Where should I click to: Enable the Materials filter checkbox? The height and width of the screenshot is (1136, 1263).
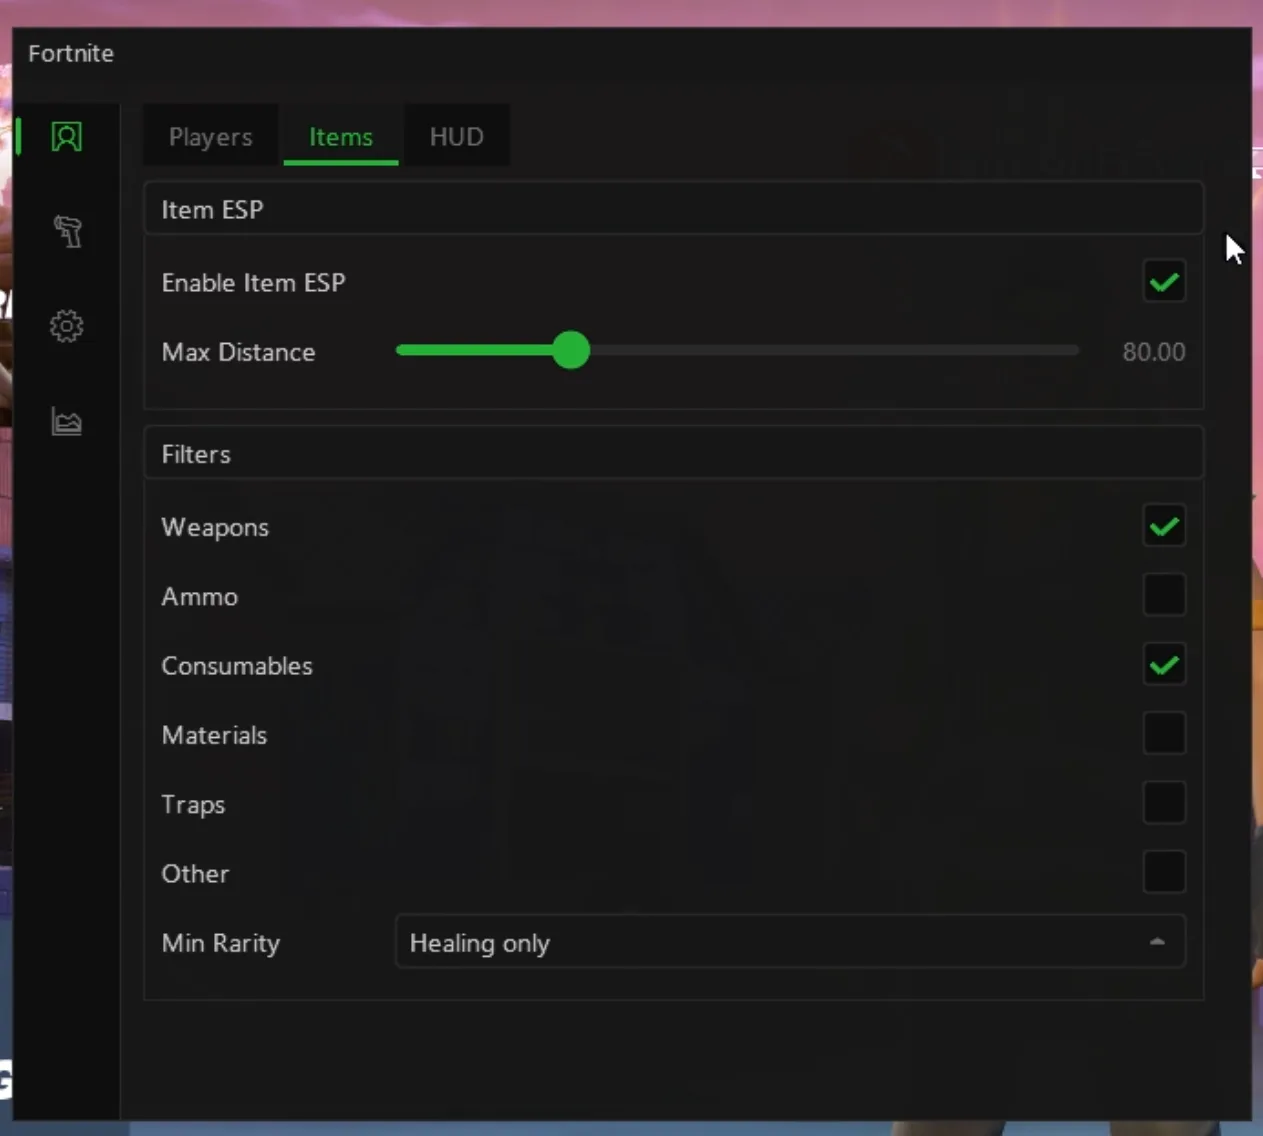click(x=1164, y=734)
